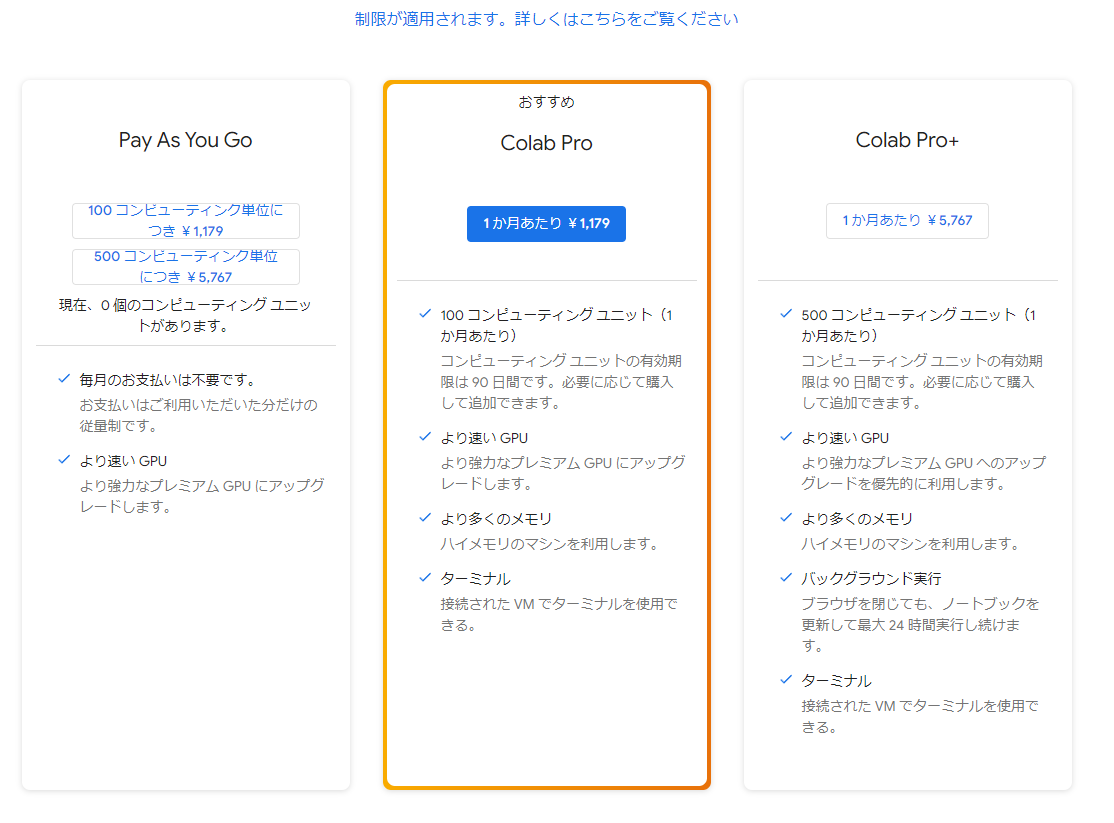
Task: Click checkmark beside 毎月のお支払いは不要です
Action: click(x=64, y=379)
